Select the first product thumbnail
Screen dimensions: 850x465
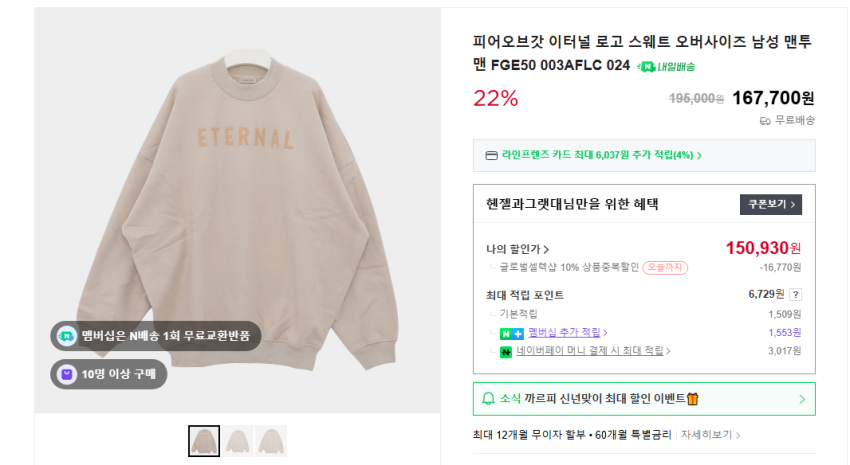tap(204, 440)
